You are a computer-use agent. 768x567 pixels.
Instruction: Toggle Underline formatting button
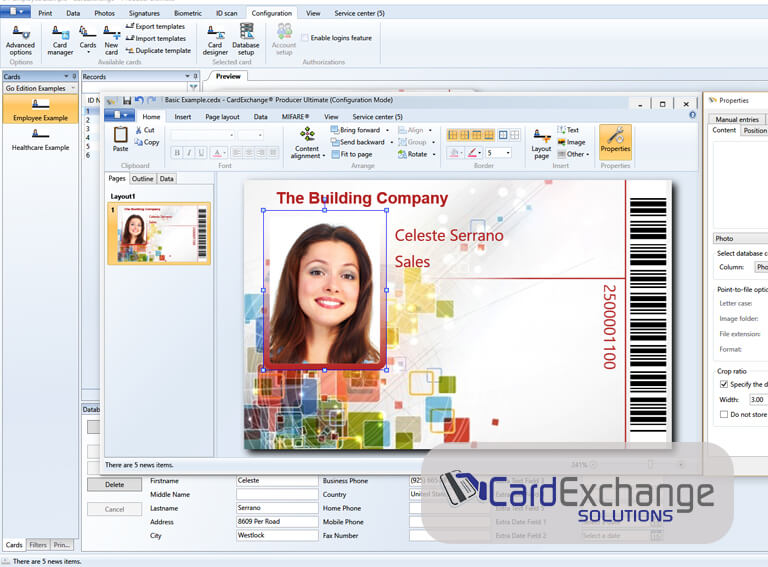201,153
